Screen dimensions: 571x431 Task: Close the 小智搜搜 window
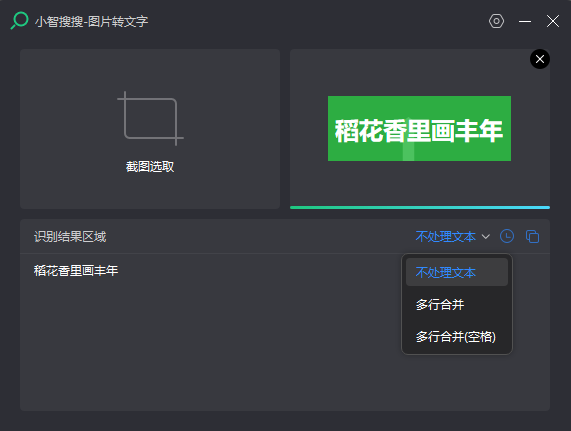click(553, 21)
